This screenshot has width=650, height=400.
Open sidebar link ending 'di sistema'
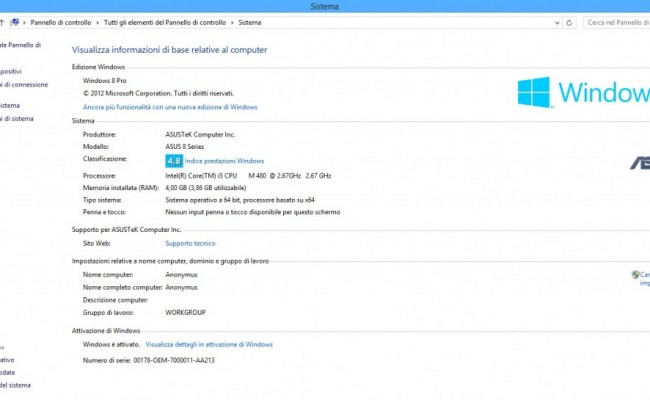coord(17,119)
